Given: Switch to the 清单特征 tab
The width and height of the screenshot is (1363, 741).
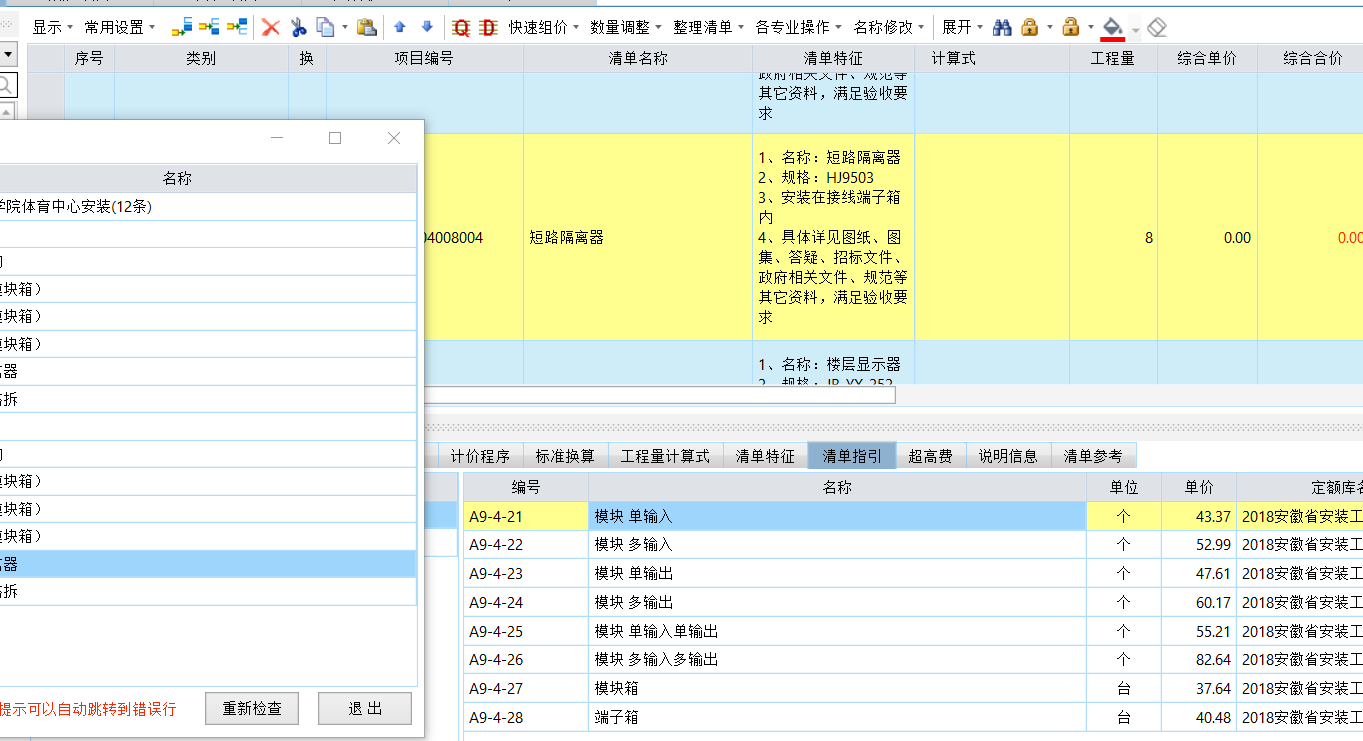Looking at the screenshot, I should (x=765, y=456).
